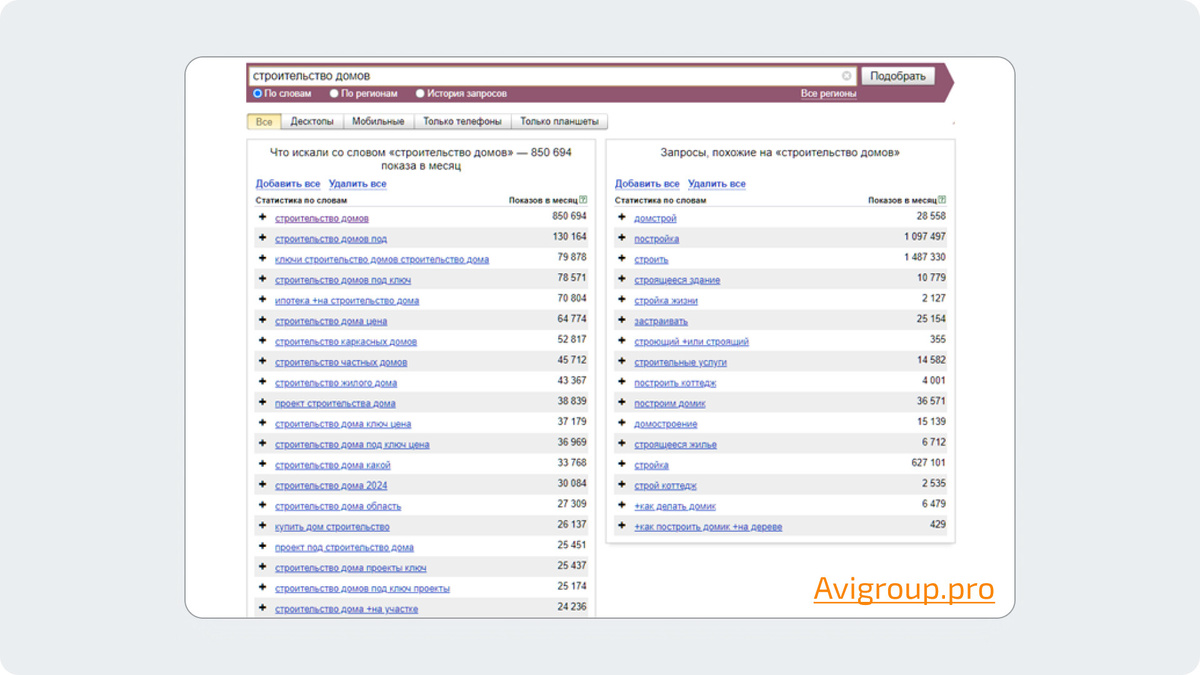1200x675 pixels.
Task: Add 'строй коттедж' with its plus icon
Action: (x=622, y=485)
